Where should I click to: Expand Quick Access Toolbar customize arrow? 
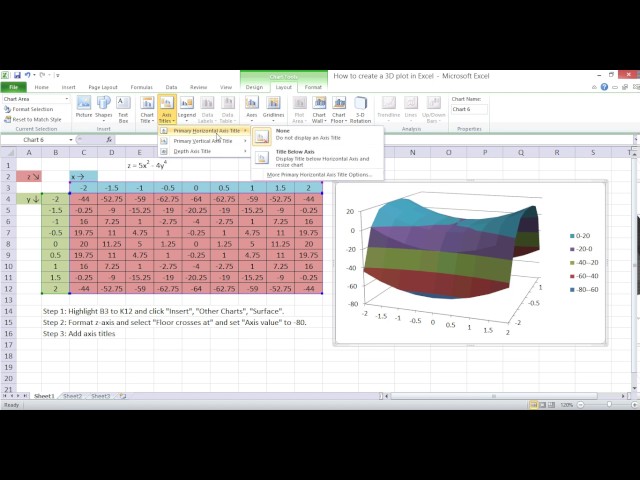click(x=58, y=76)
